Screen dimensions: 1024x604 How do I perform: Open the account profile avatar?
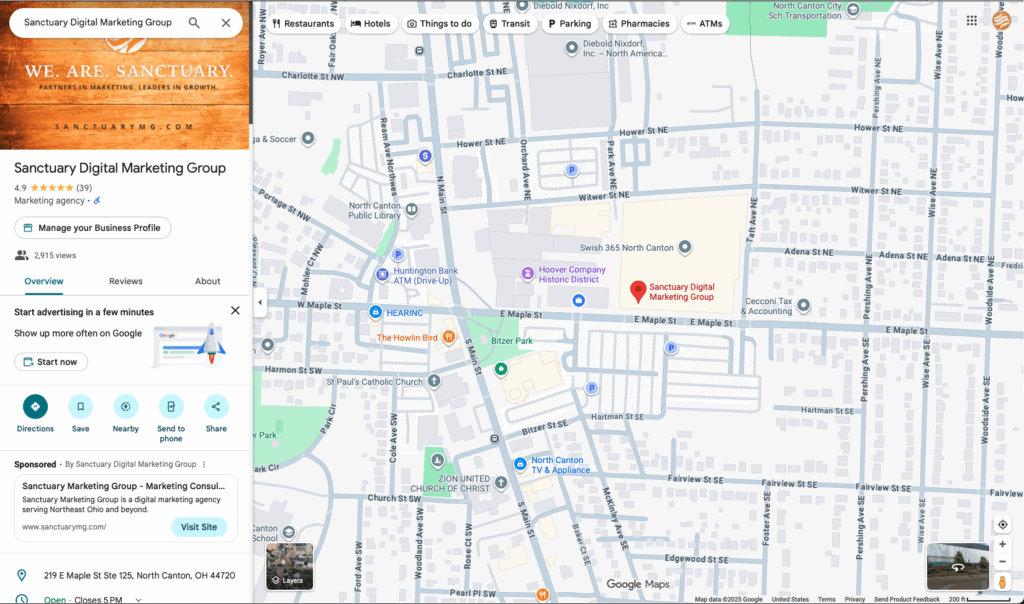[x=1002, y=21]
